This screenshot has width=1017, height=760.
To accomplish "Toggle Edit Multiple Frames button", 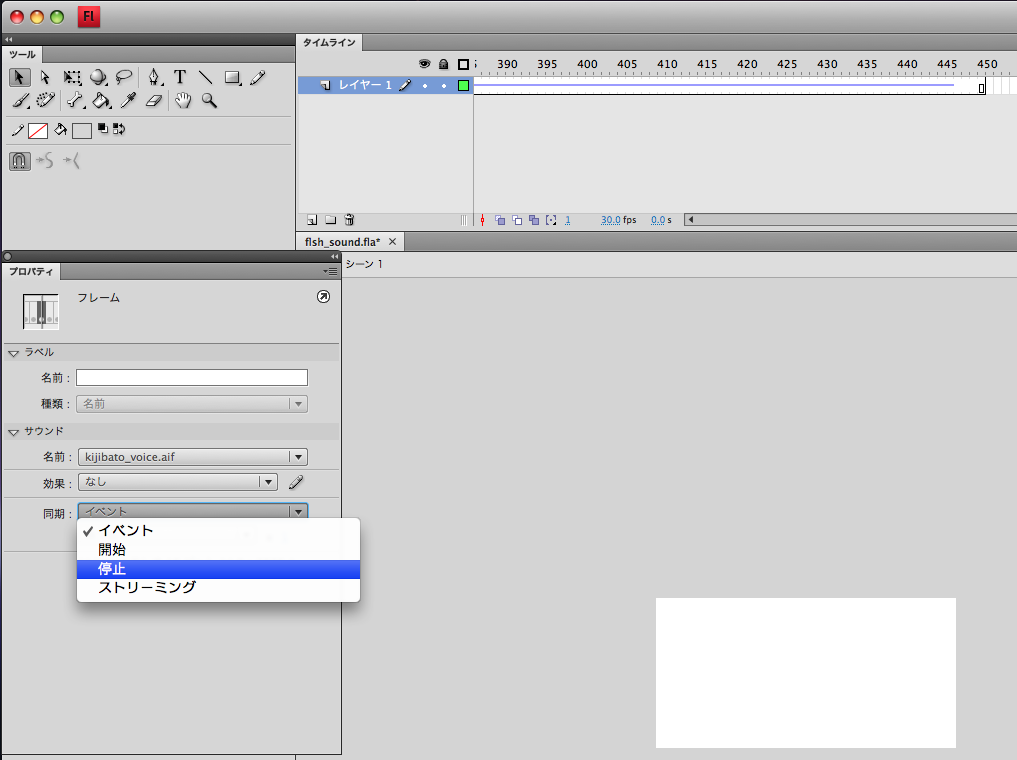I will pos(534,220).
